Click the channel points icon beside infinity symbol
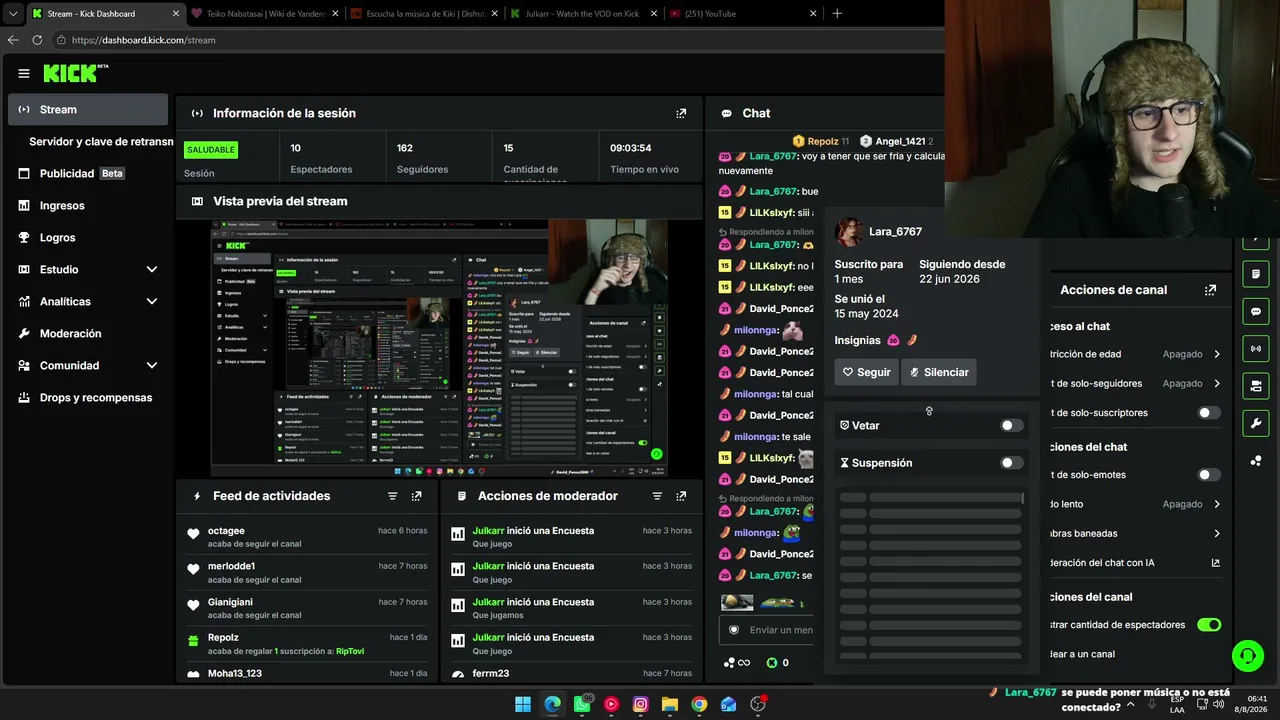Image resolution: width=1280 pixels, height=720 pixels. point(729,662)
